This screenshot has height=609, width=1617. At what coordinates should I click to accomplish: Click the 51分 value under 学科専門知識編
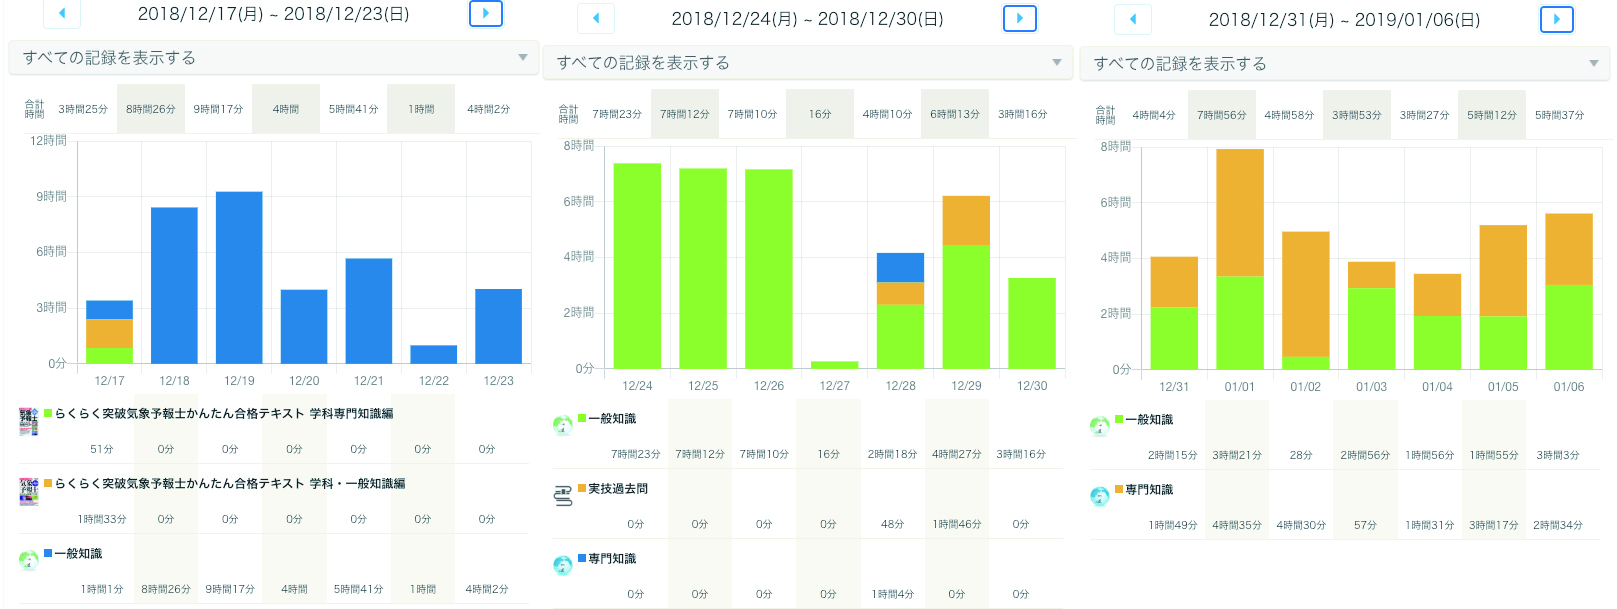[102, 449]
